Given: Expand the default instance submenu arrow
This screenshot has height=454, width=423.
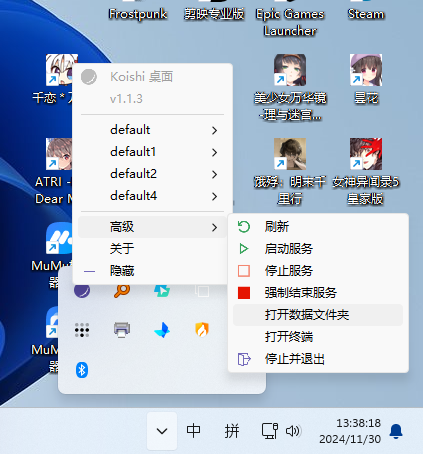Looking at the screenshot, I should 214,130.
